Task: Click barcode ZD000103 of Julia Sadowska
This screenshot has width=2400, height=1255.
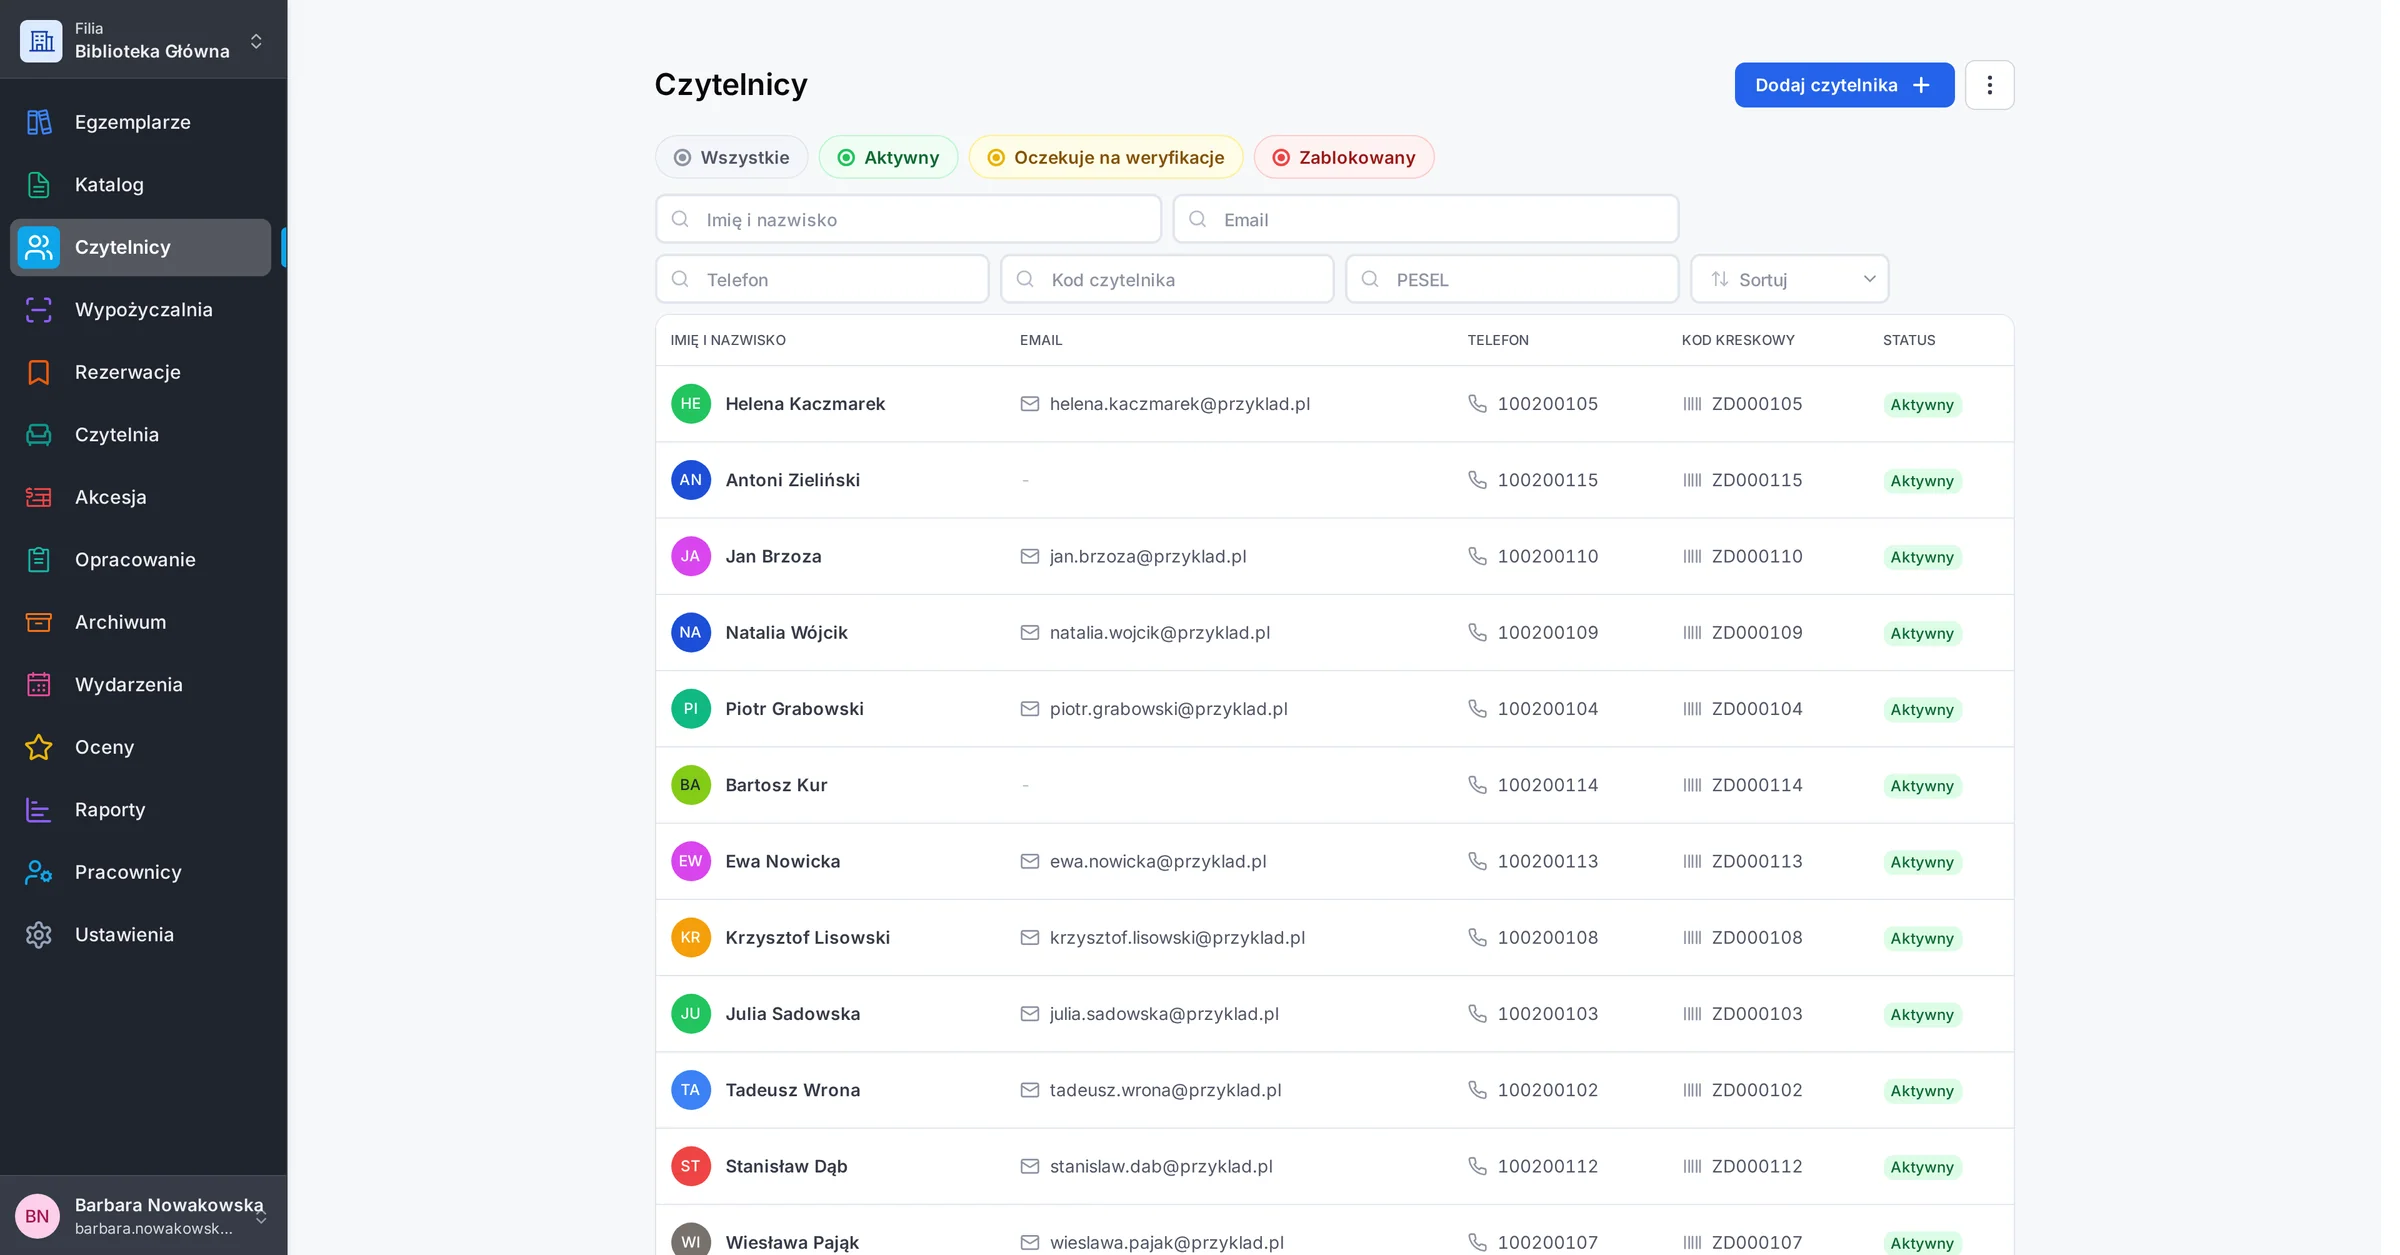Action: point(1756,1014)
